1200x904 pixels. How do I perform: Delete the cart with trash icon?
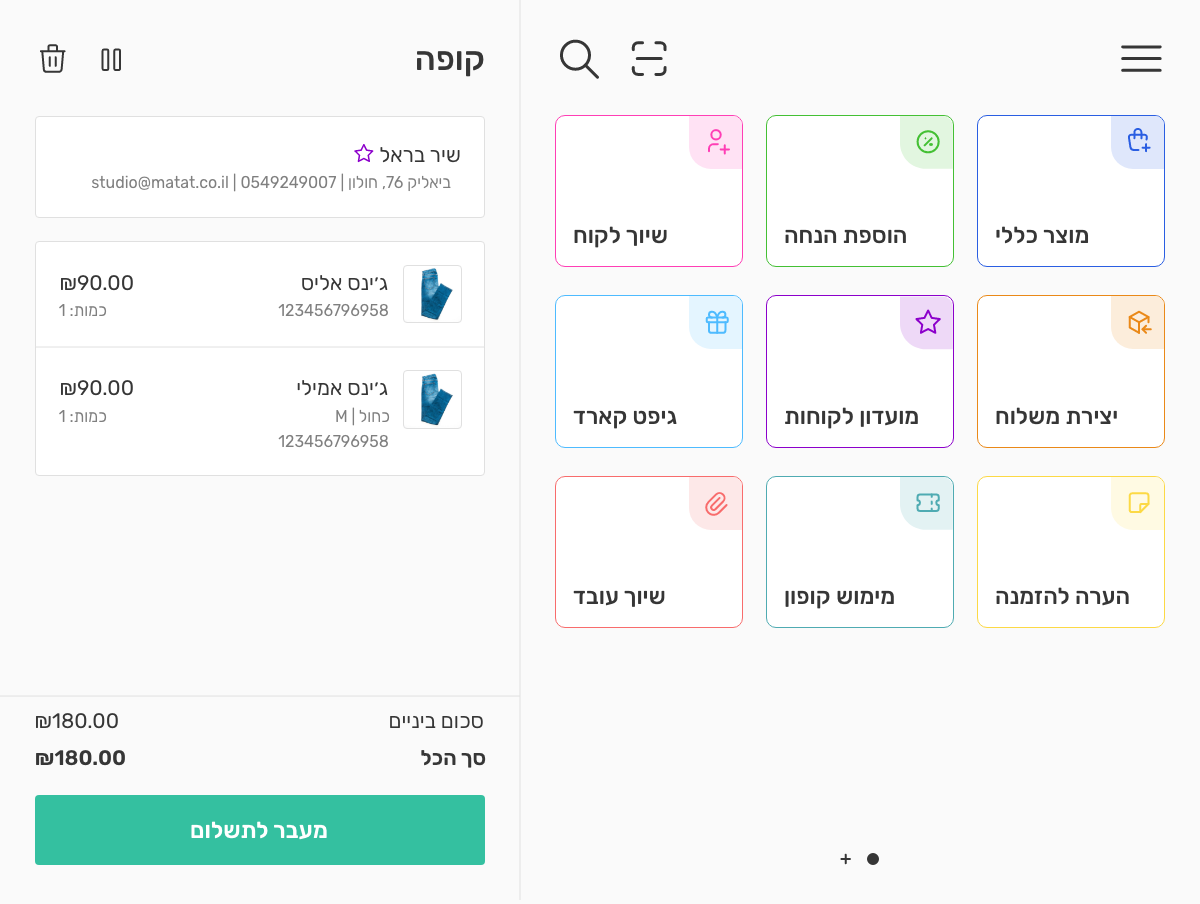click(53, 59)
